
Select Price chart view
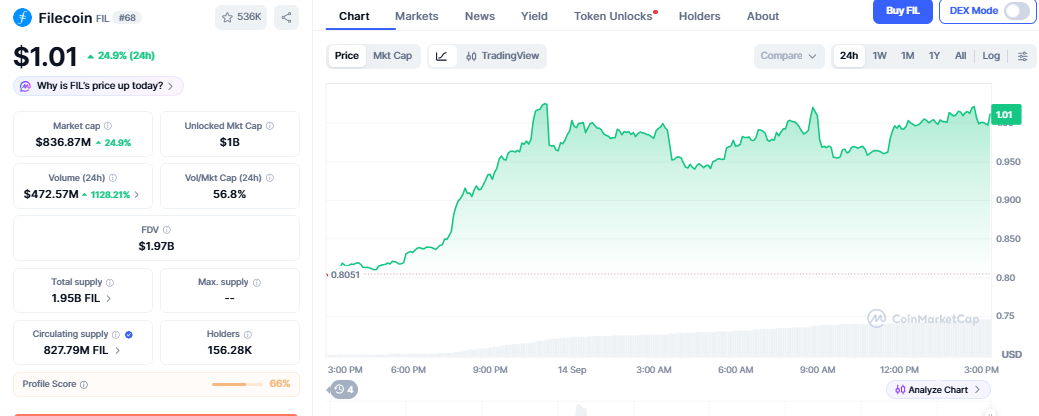(x=347, y=56)
